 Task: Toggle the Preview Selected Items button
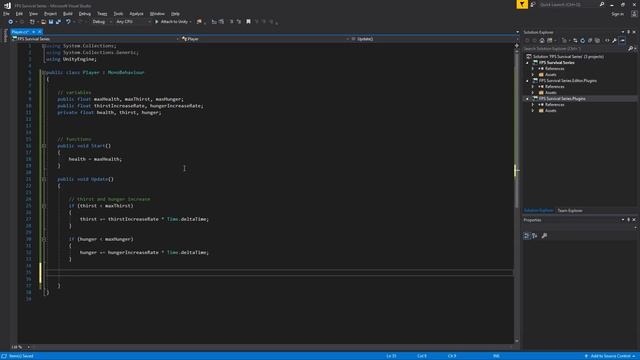point(622,40)
